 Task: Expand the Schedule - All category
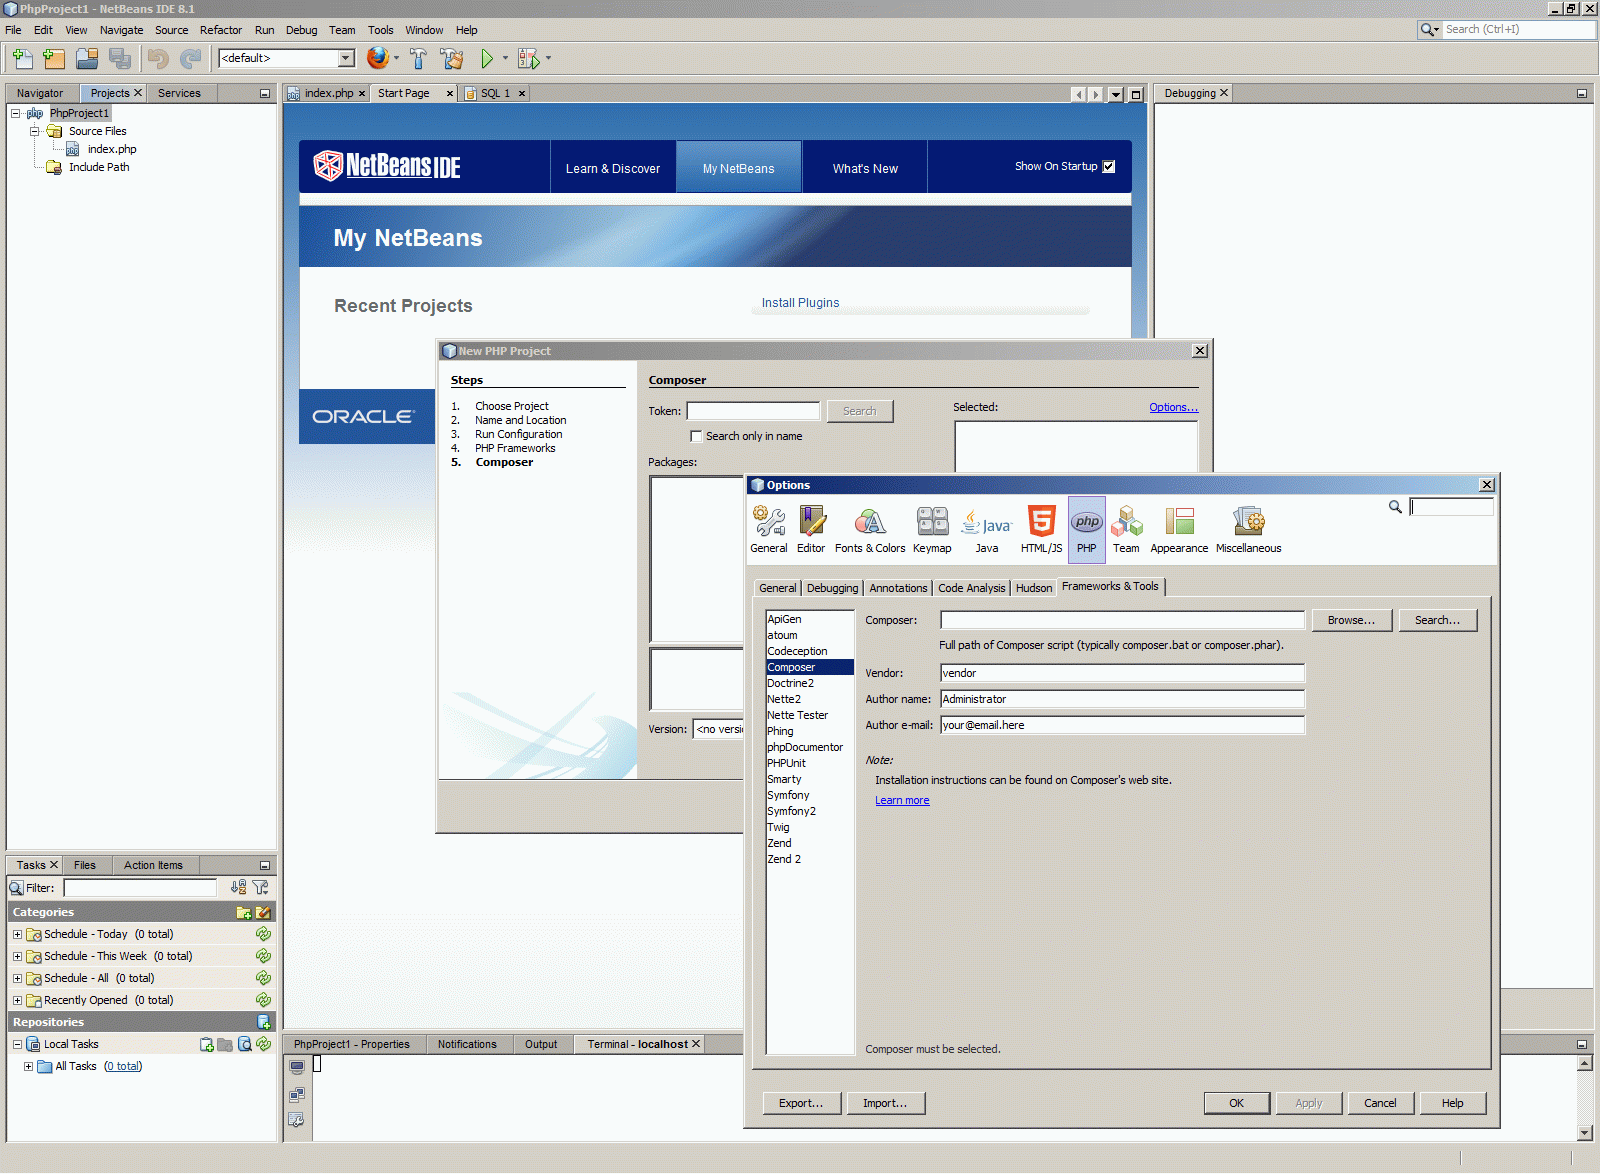click(17, 978)
